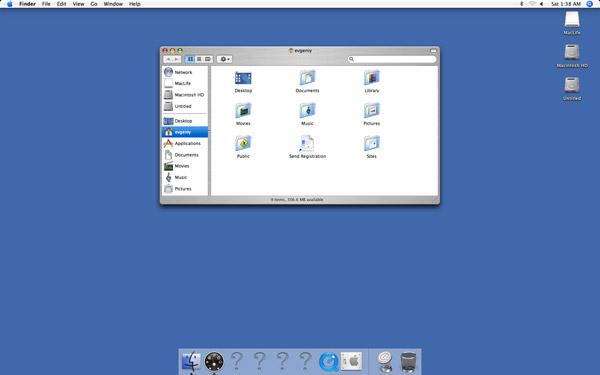This screenshot has height=375, width=600.
Task: Select Untitled volume in the sidebar
Action: pos(185,106)
